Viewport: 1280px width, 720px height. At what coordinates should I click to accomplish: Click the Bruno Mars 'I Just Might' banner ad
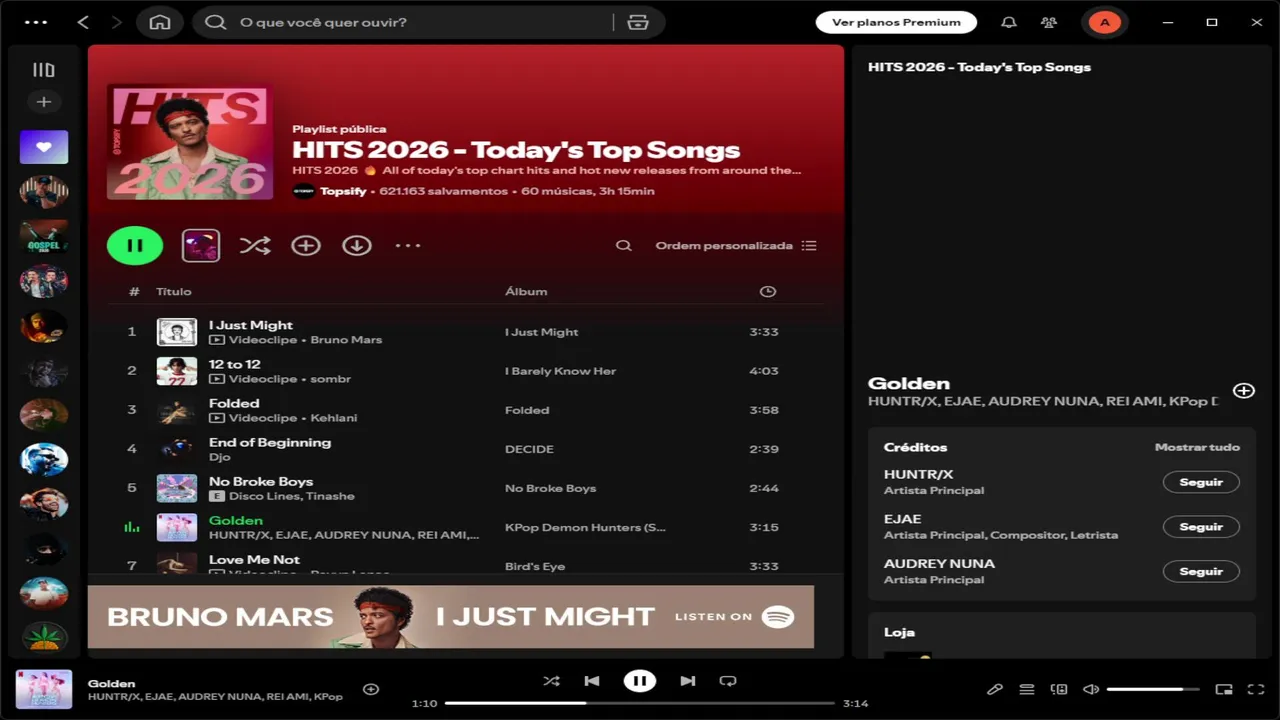[451, 617]
